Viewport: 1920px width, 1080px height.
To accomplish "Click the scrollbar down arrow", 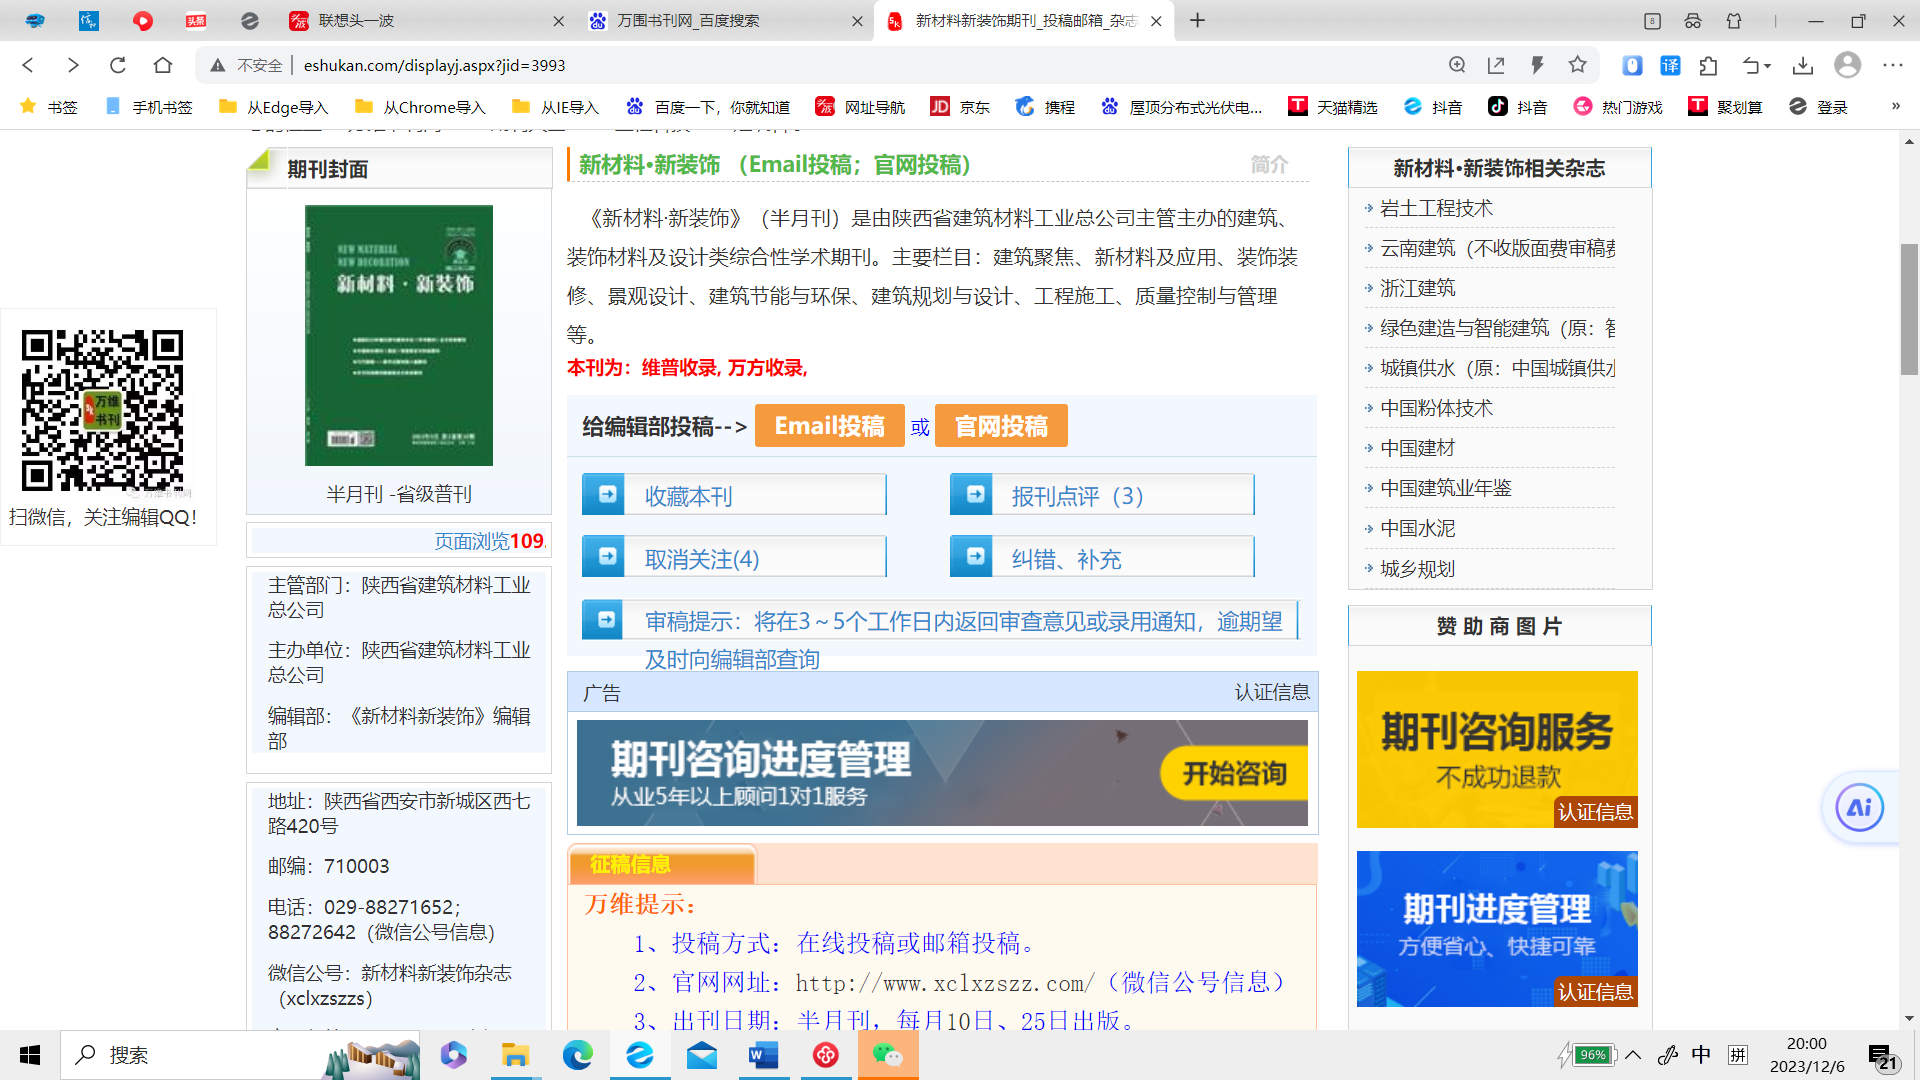I will coord(1910,1018).
